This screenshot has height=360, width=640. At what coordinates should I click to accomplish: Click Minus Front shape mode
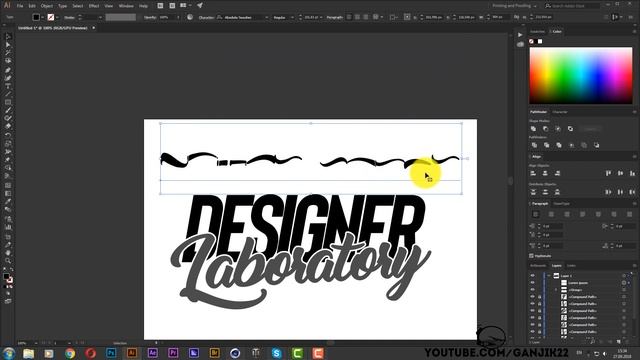pos(546,129)
